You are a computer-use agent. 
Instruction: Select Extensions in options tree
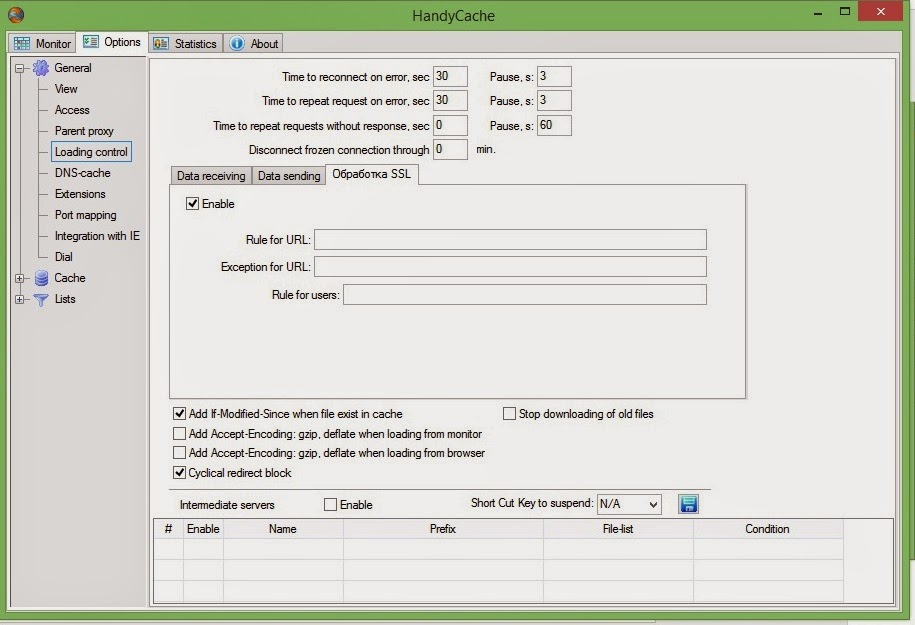[80, 194]
